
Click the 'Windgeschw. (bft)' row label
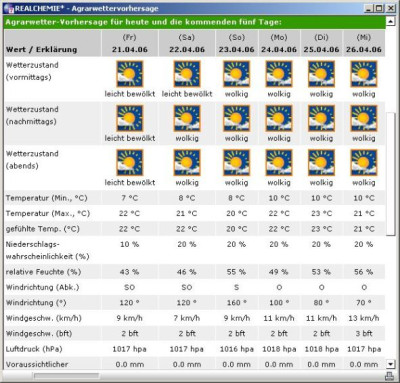[39, 333]
